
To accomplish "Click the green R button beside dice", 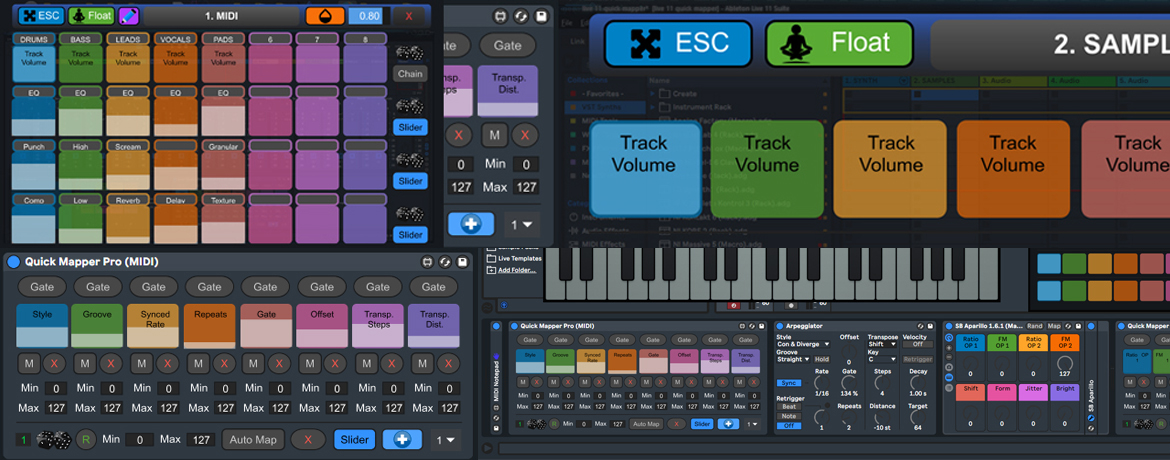I will [86, 440].
